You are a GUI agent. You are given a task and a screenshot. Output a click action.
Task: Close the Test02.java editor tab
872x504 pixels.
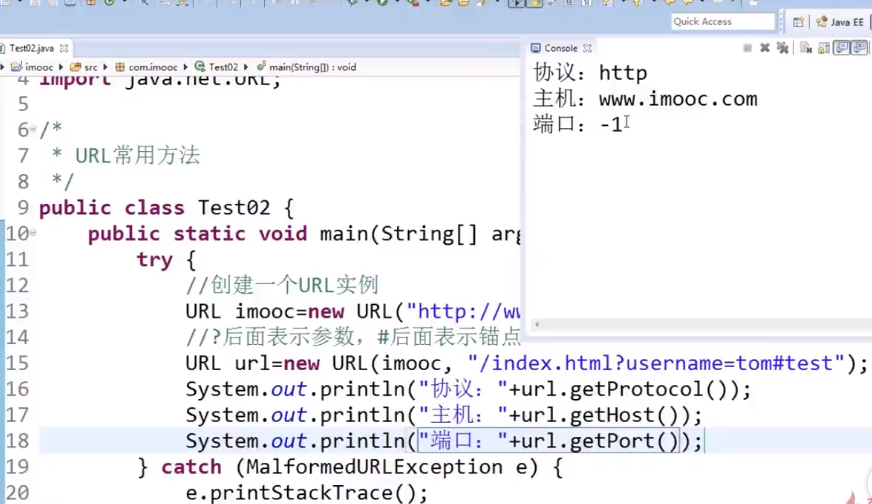click(65, 48)
